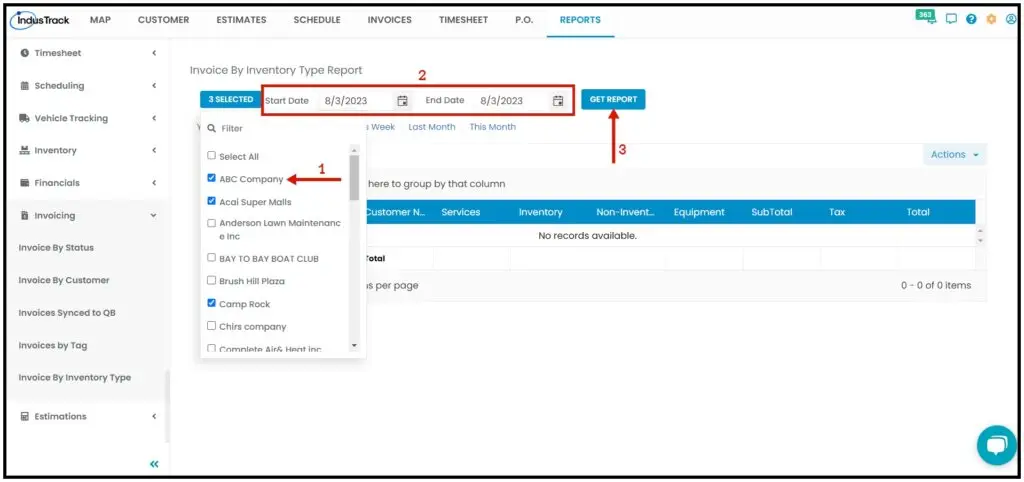Viewport: 1024px width, 482px height.
Task: Expand Financials sidebar section chevron
Action: 154,183
